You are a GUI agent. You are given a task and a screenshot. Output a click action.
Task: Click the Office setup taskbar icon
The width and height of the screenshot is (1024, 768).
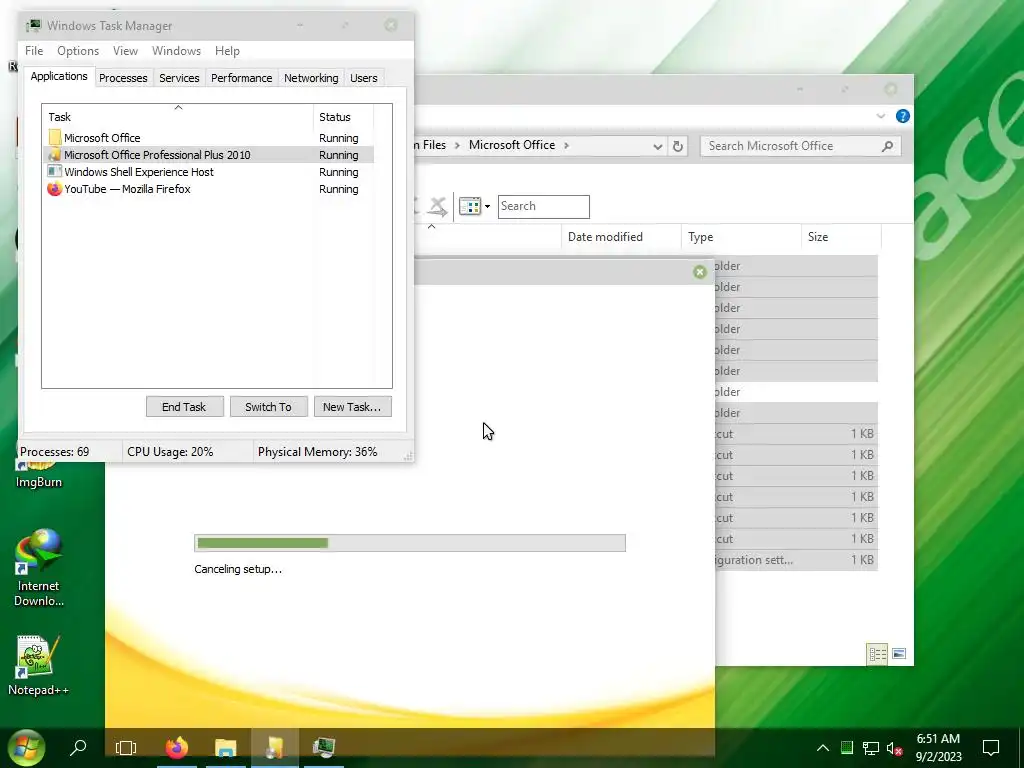click(x=275, y=747)
